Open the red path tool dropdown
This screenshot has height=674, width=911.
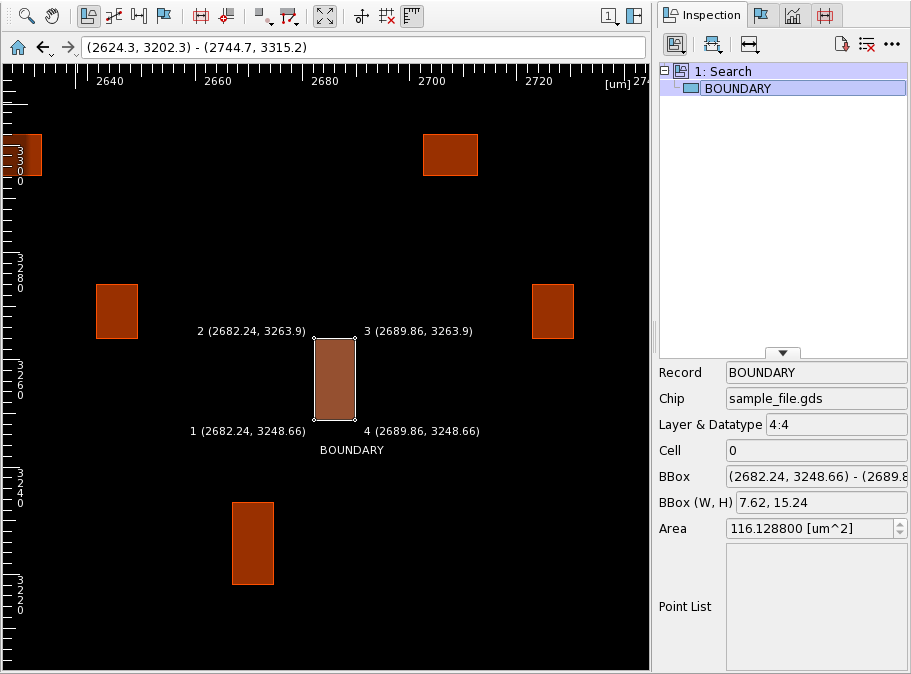(289, 16)
